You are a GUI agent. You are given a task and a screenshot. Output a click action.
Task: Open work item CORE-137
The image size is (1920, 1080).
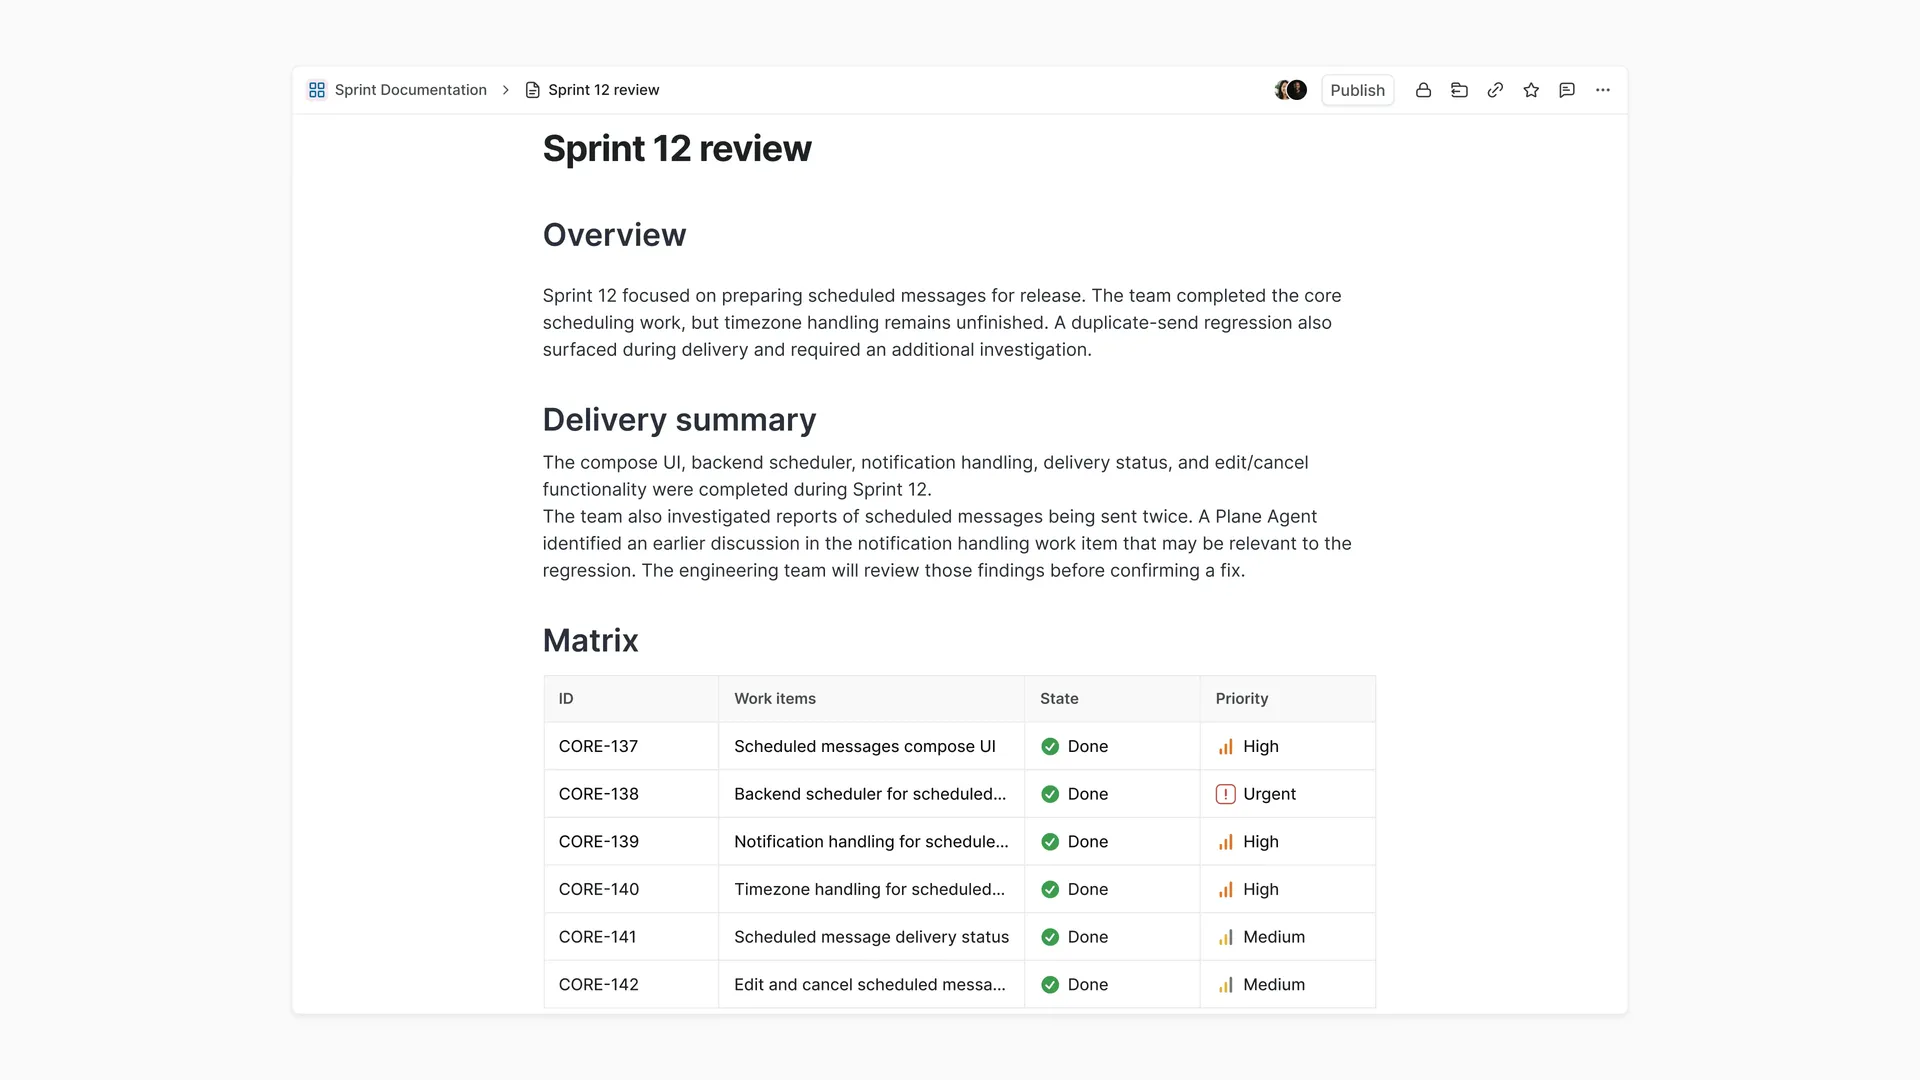[598, 746]
